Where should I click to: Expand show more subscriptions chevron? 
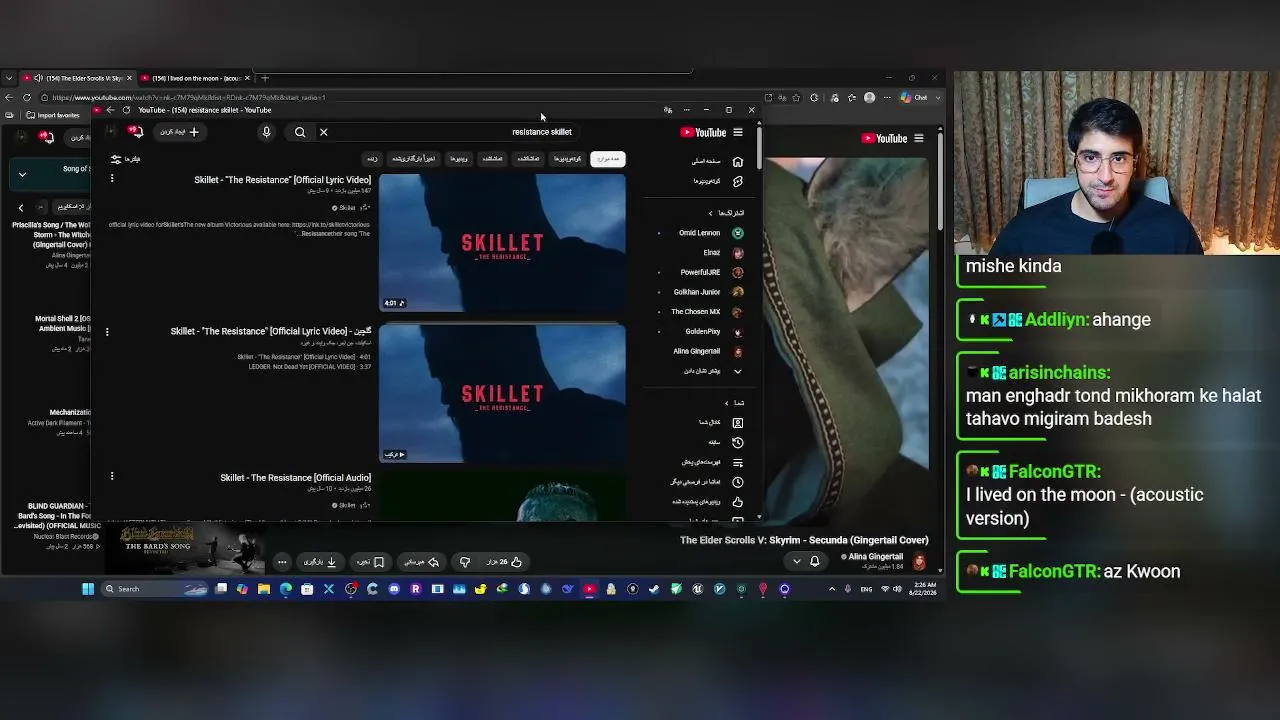point(738,371)
